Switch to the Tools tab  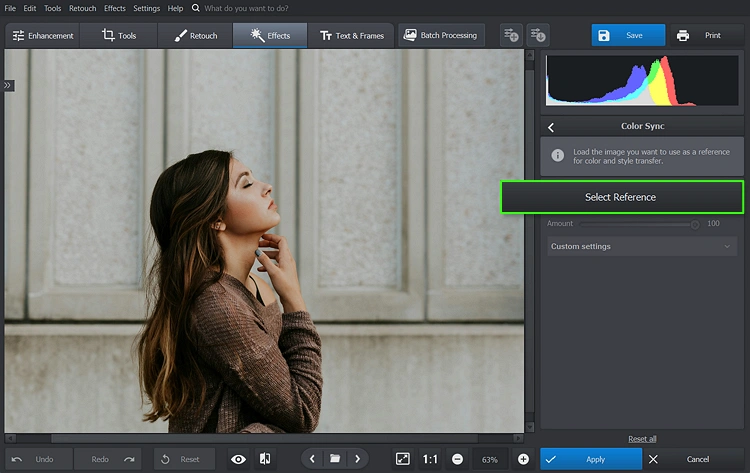[119, 35]
